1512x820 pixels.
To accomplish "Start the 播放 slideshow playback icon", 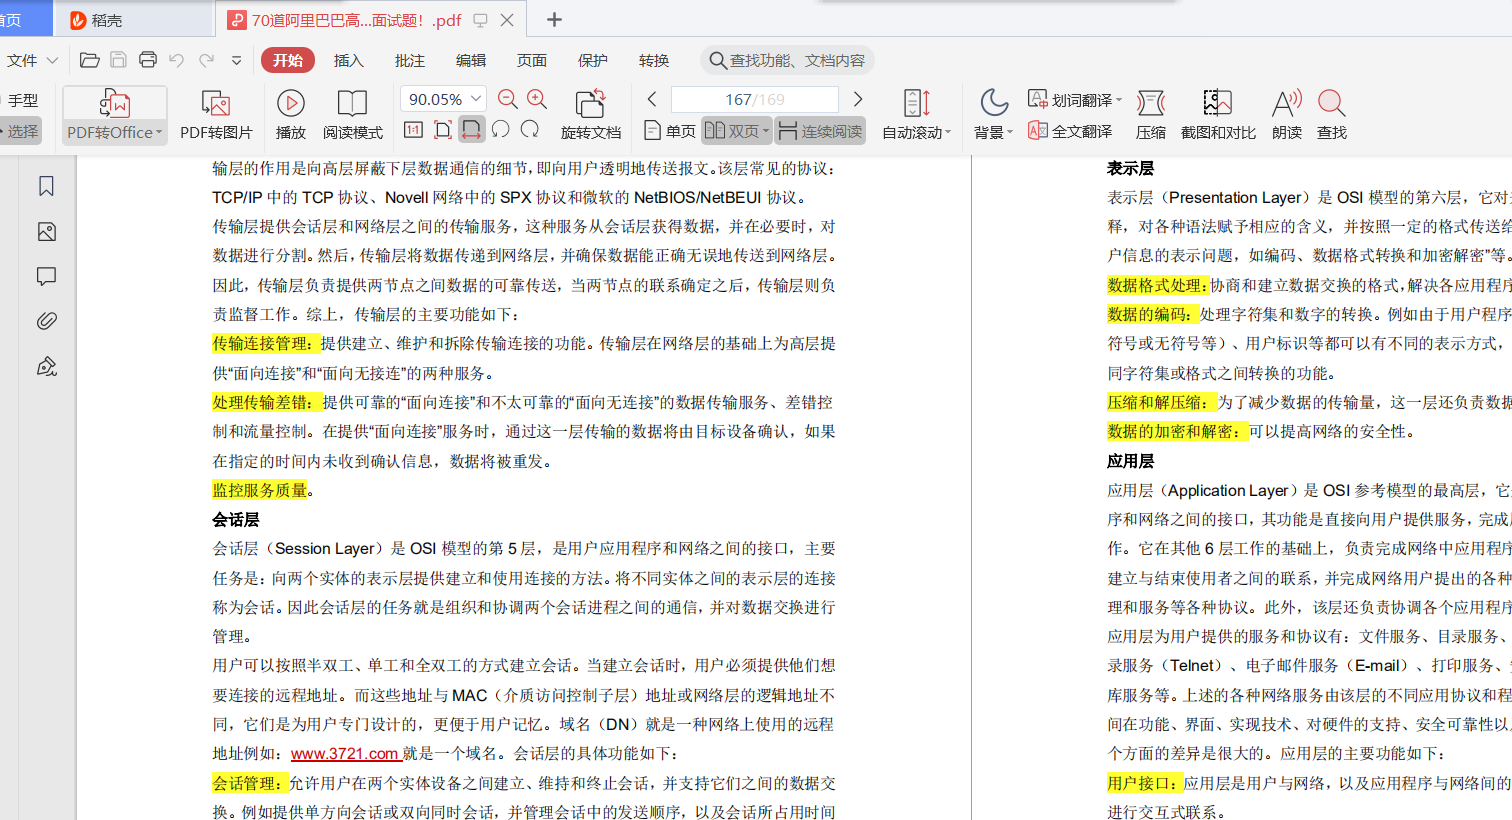I will point(290,112).
